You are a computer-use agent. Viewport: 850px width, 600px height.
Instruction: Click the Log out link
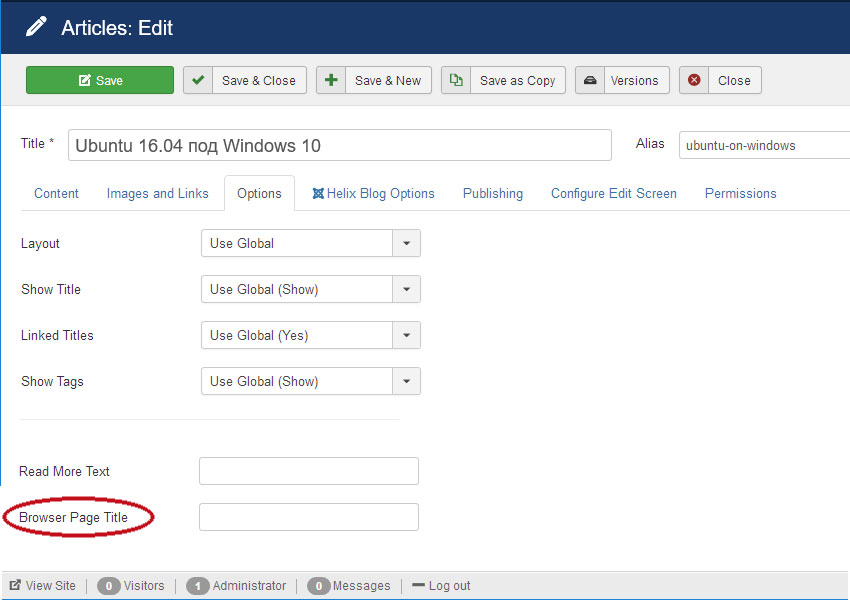pos(449,586)
